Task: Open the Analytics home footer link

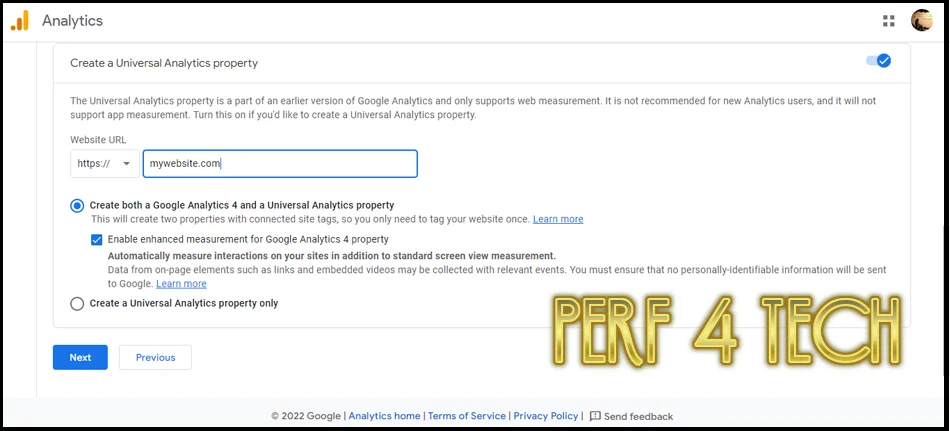Action: [x=384, y=416]
